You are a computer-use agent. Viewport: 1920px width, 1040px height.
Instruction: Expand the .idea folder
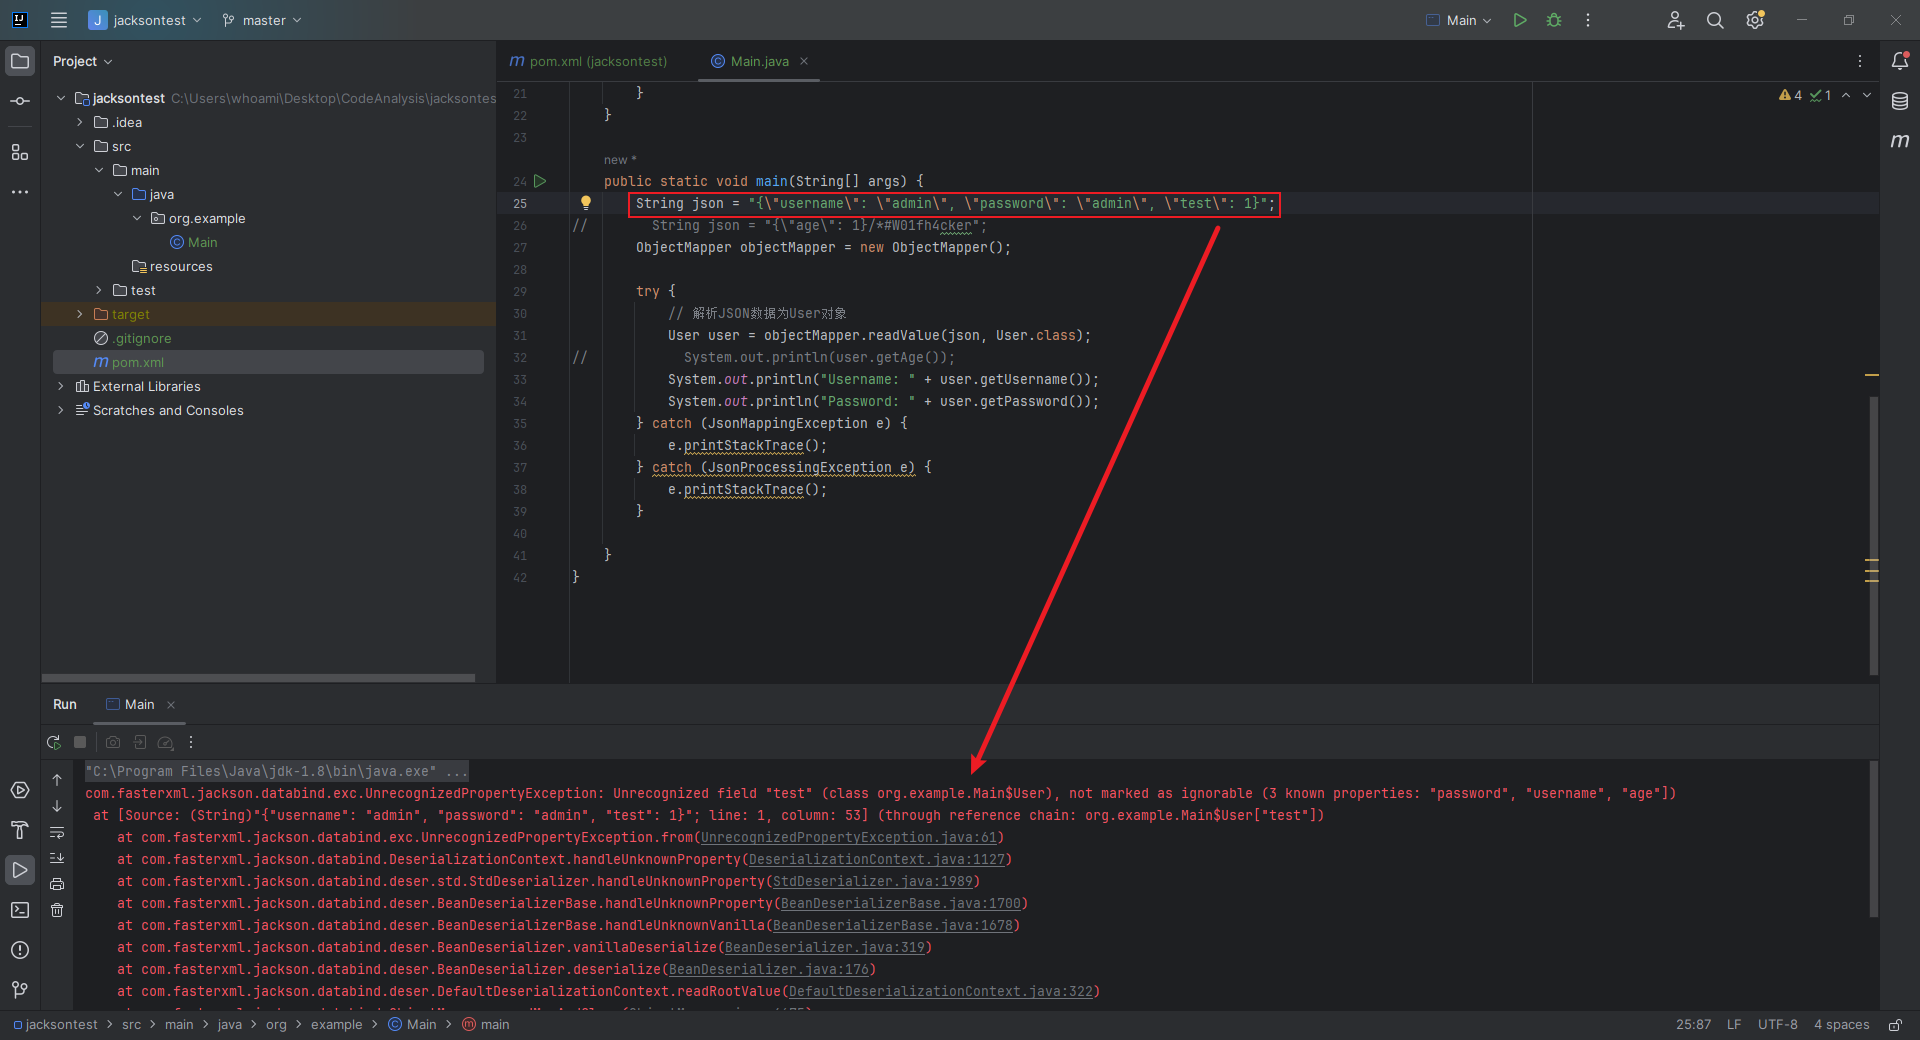(80, 122)
